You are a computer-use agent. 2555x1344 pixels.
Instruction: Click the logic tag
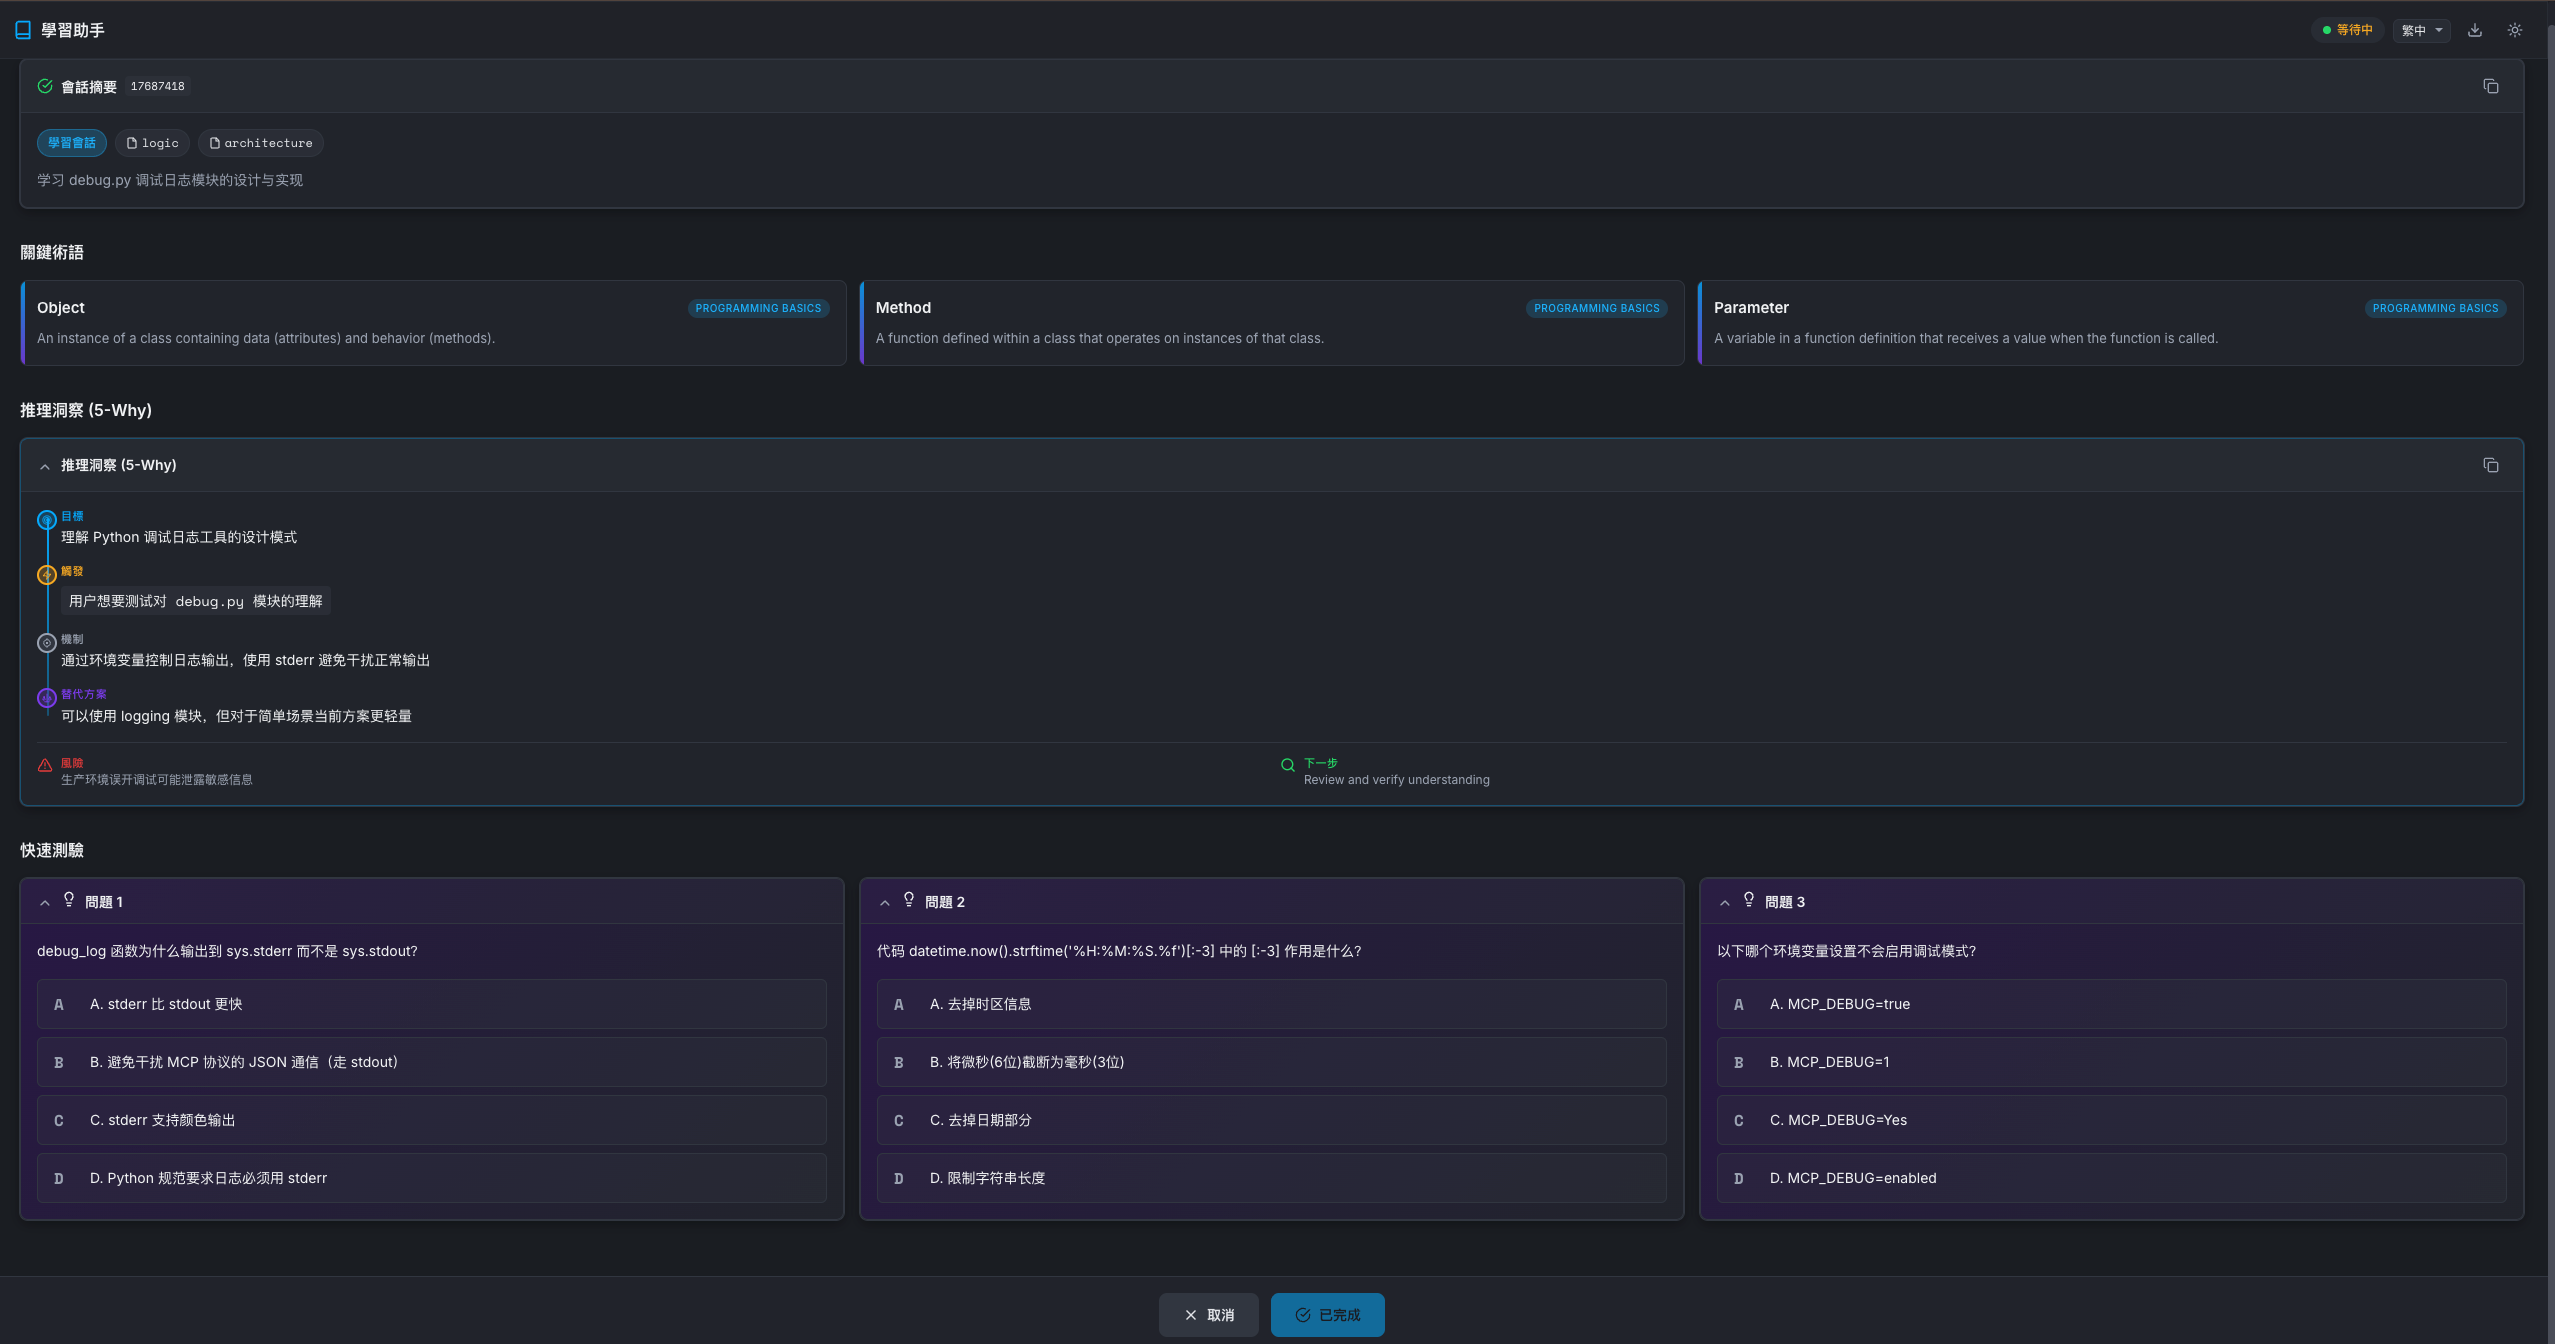pyautogui.click(x=152, y=143)
